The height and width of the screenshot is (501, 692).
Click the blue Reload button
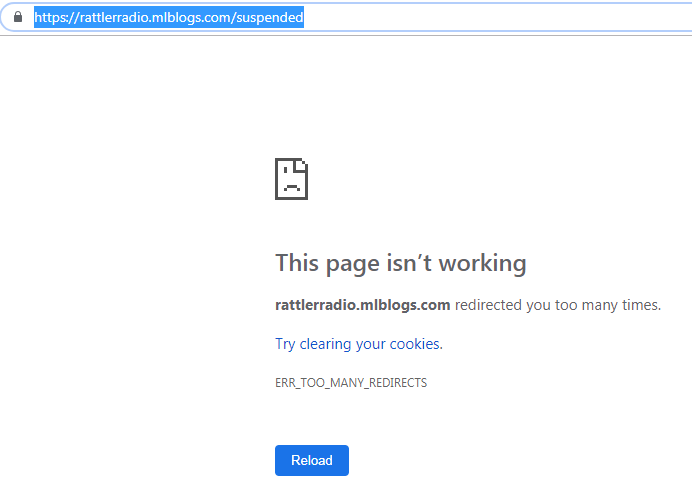point(312,460)
